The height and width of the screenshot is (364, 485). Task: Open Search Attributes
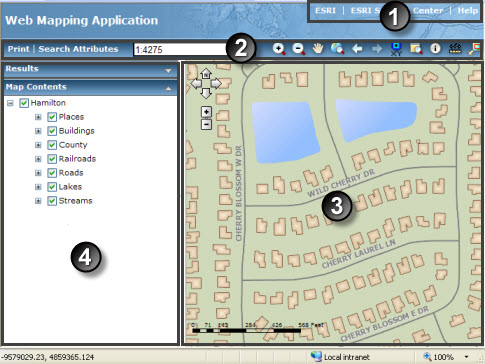(x=78, y=49)
